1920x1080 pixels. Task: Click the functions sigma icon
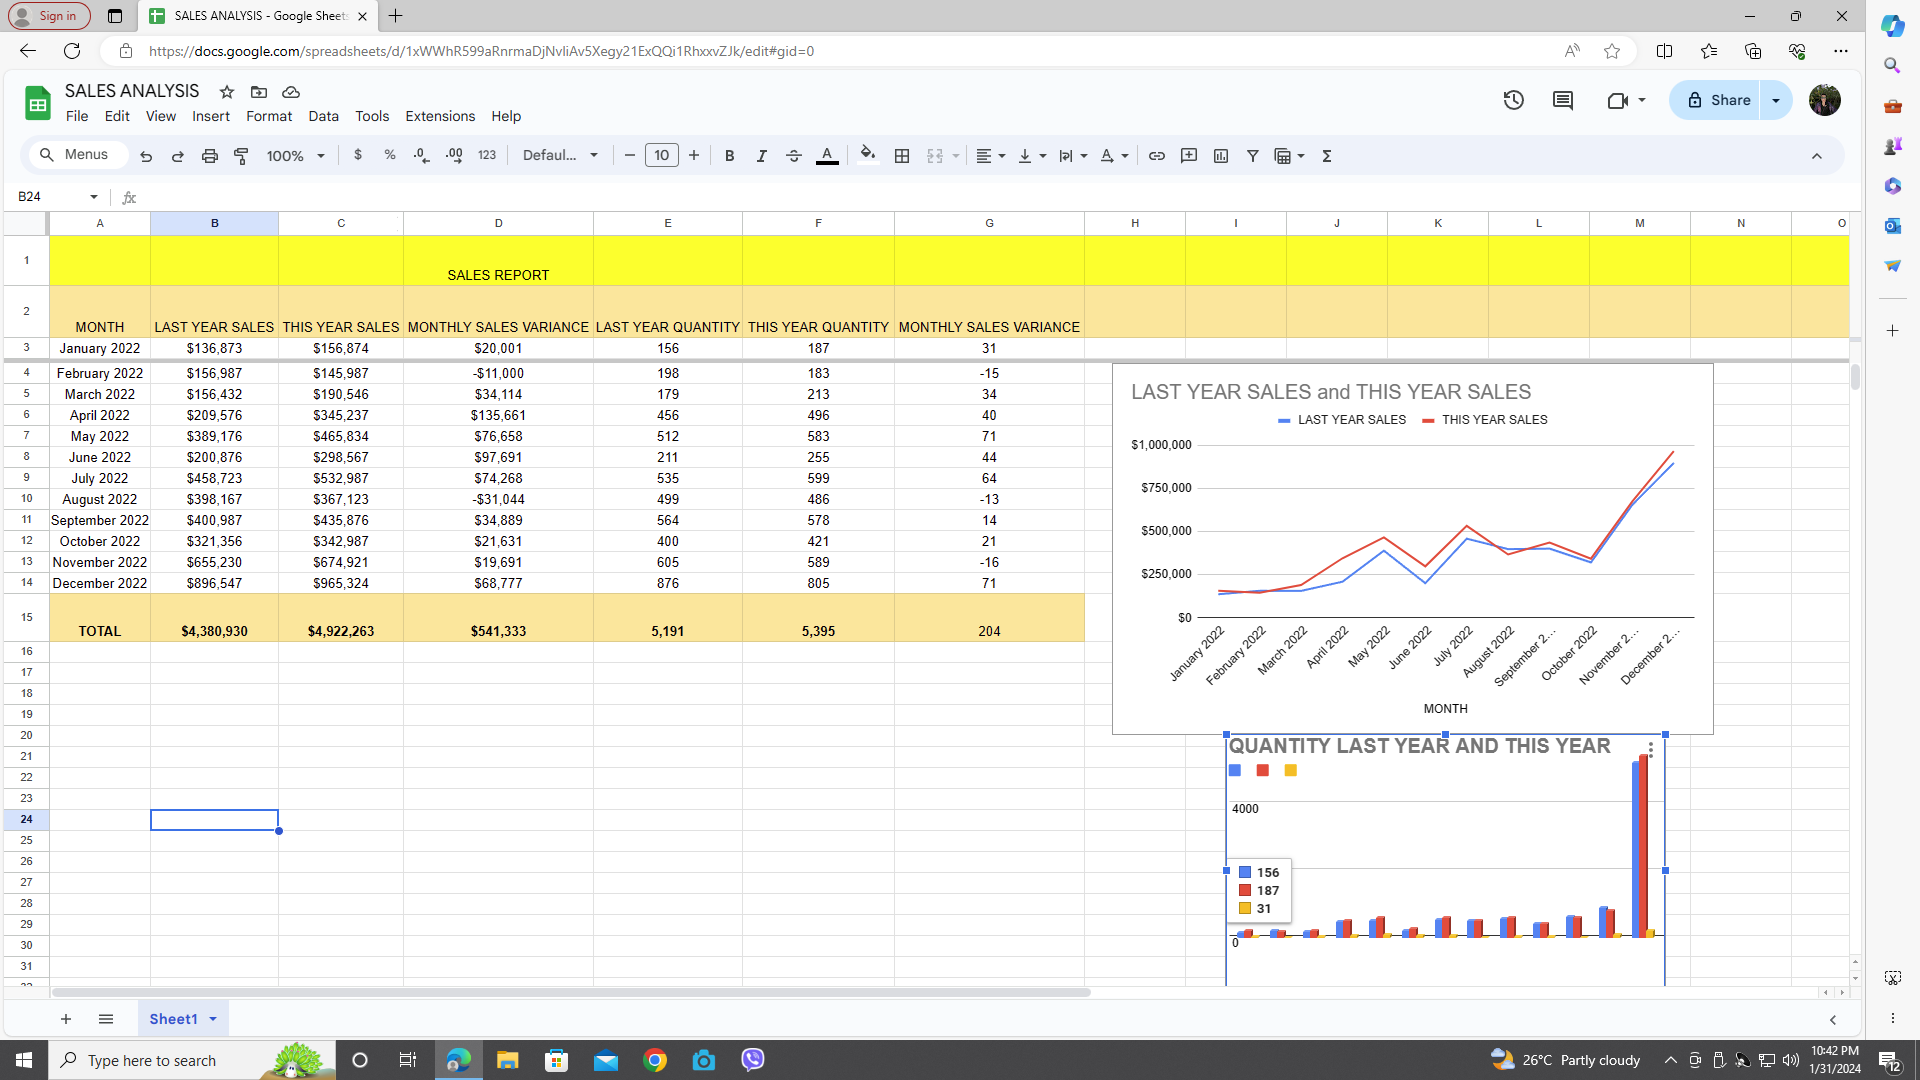click(x=1327, y=156)
